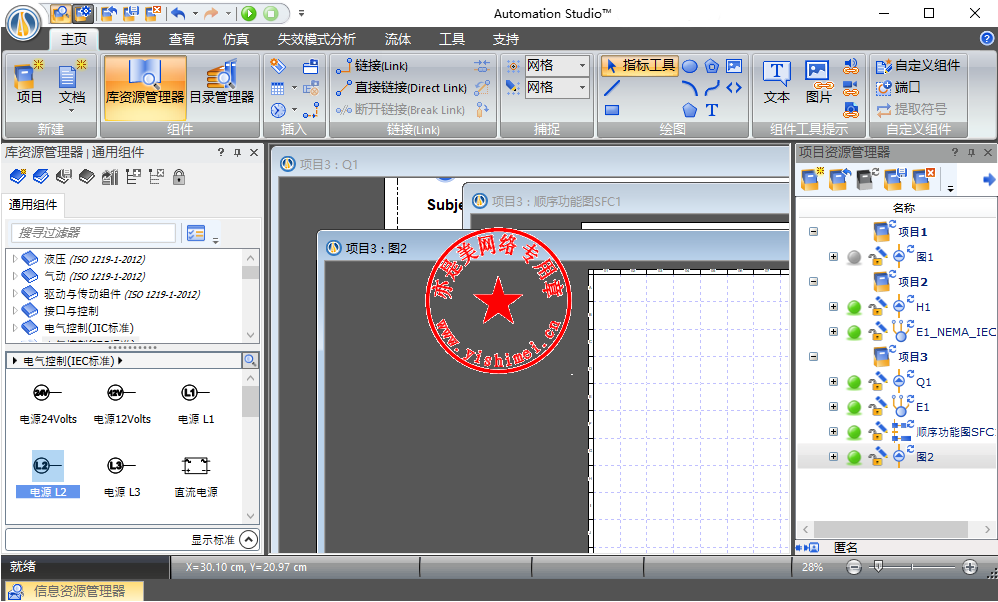Select the 电源12Volts component

[122, 405]
